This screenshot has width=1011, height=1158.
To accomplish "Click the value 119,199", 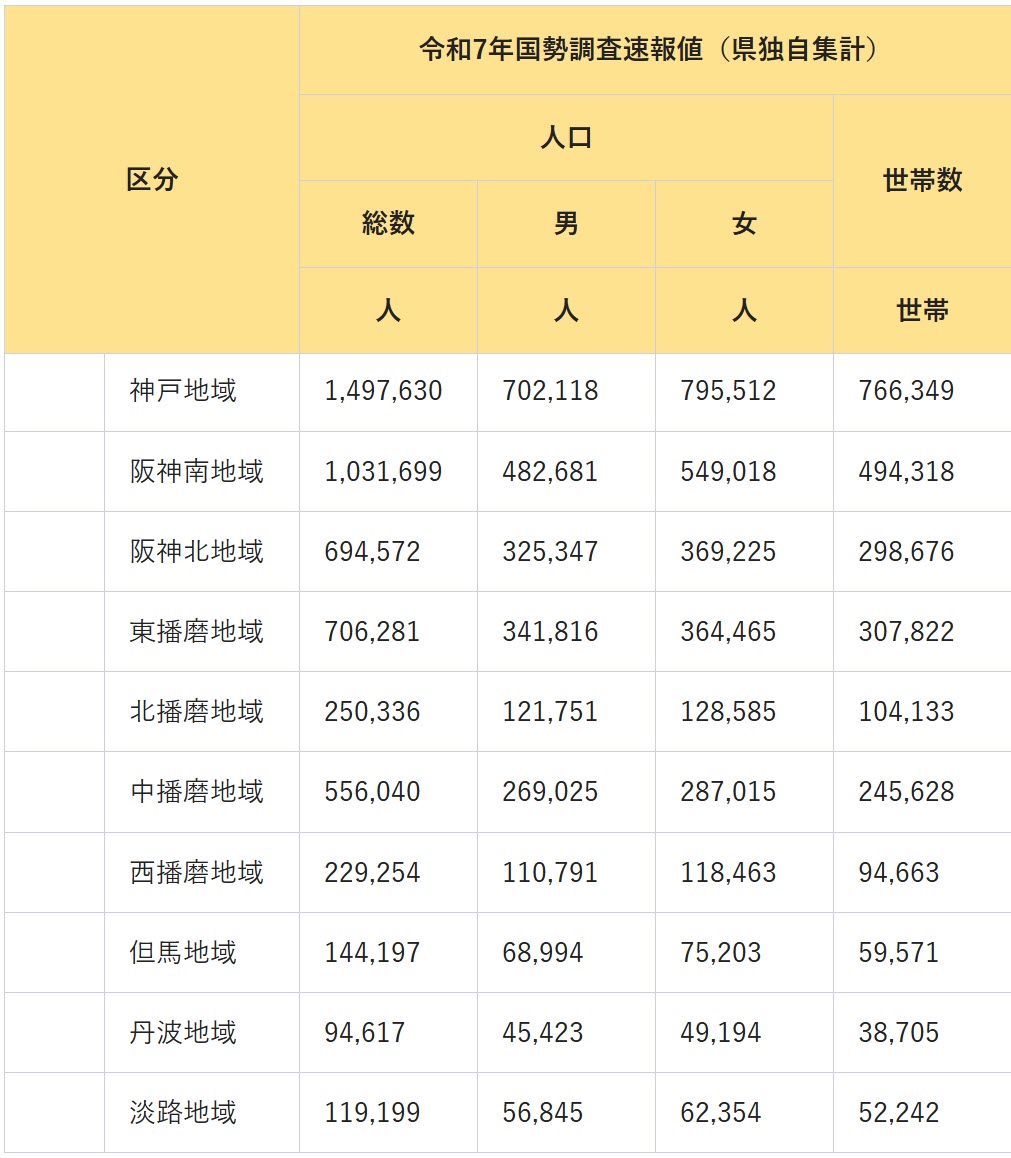I will click(372, 1113).
